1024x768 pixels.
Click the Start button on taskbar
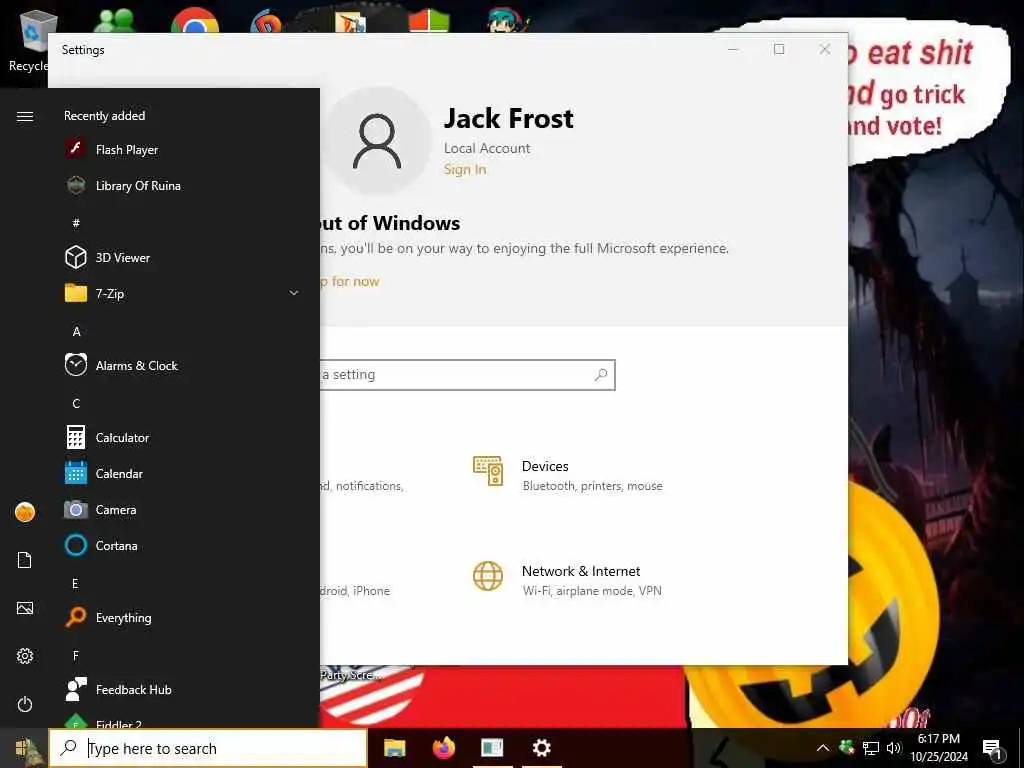pyautogui.click(x=25, y=748)
